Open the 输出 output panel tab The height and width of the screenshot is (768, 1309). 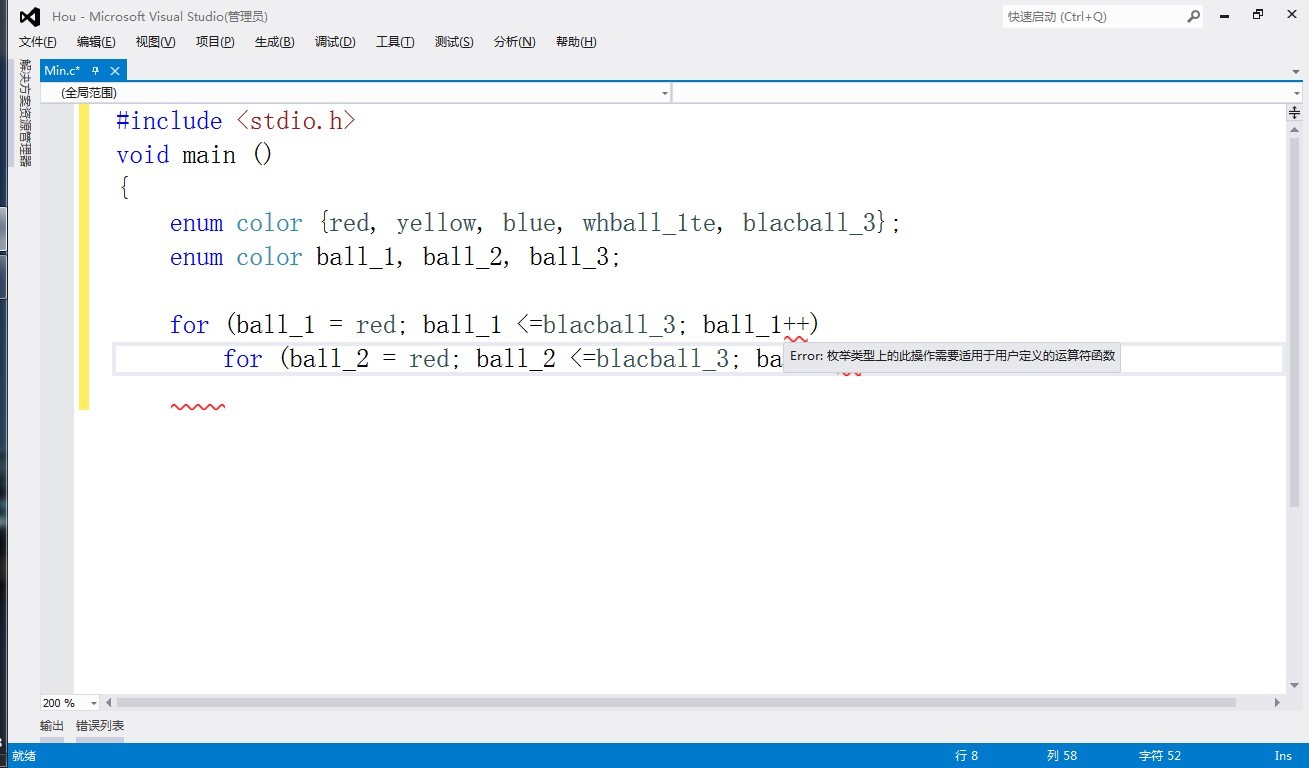point(52,726)
